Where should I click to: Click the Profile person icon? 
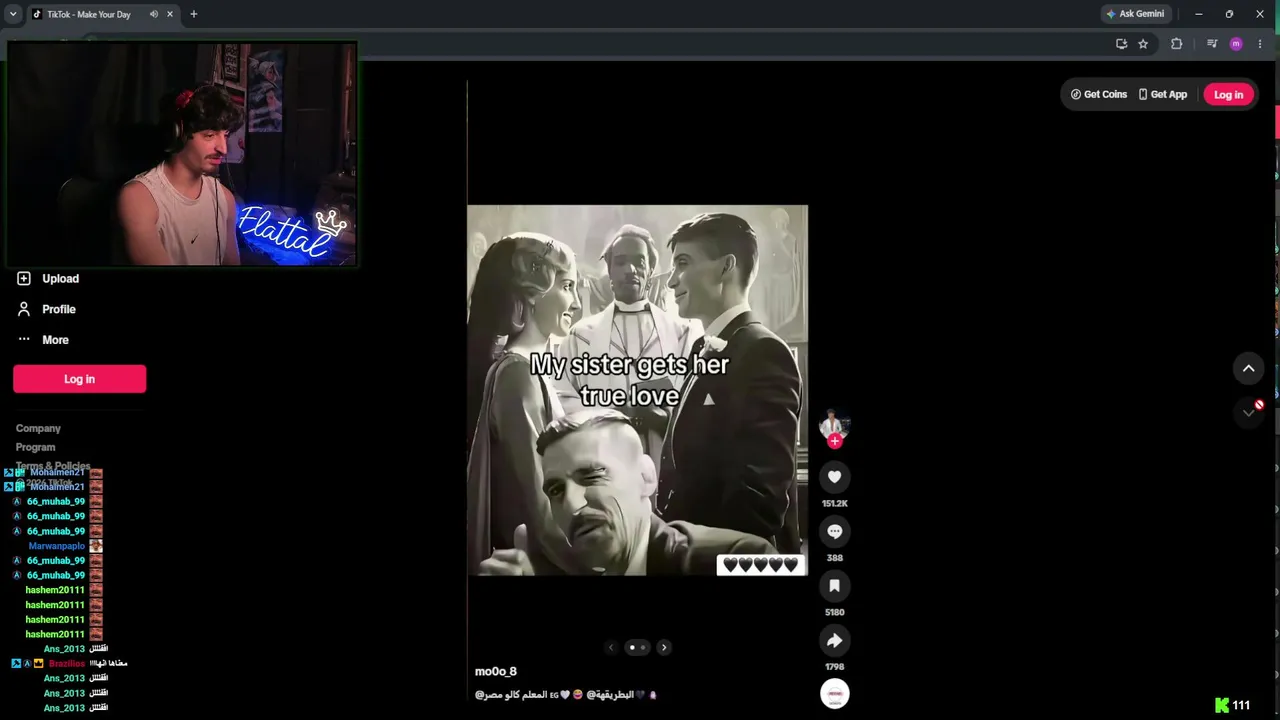point(24,309)
